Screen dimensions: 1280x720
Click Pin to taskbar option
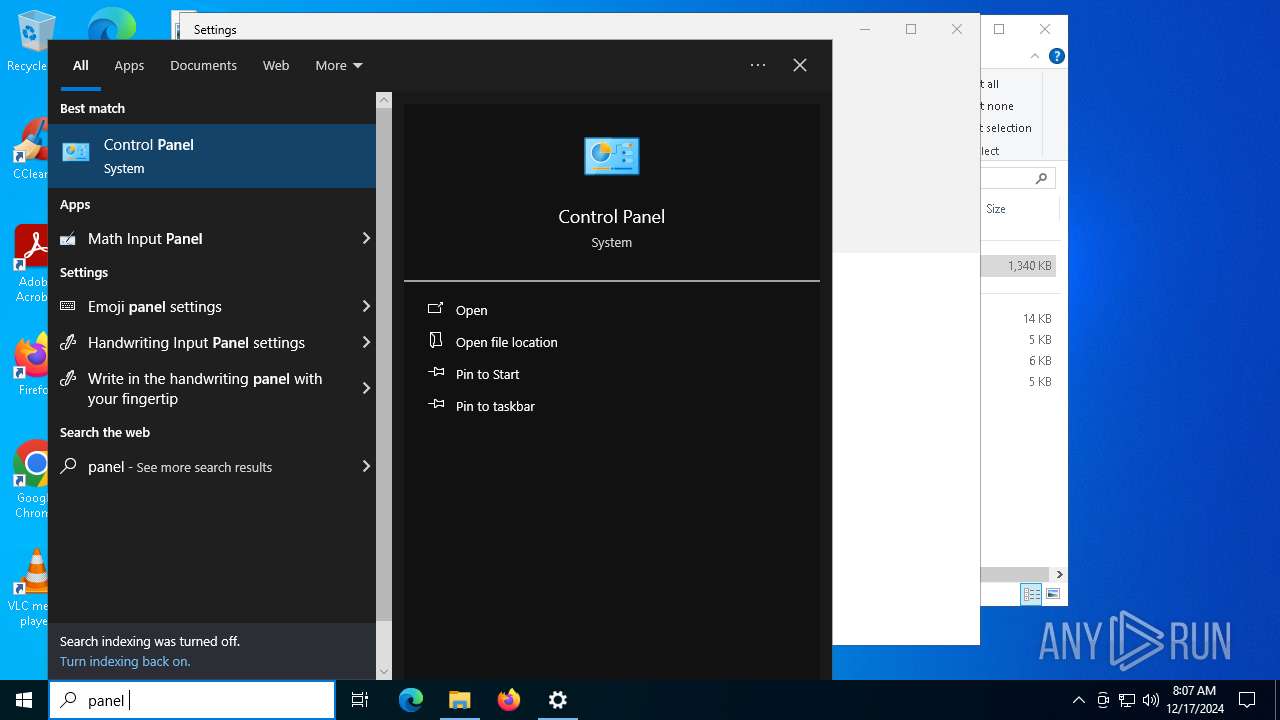495,406
